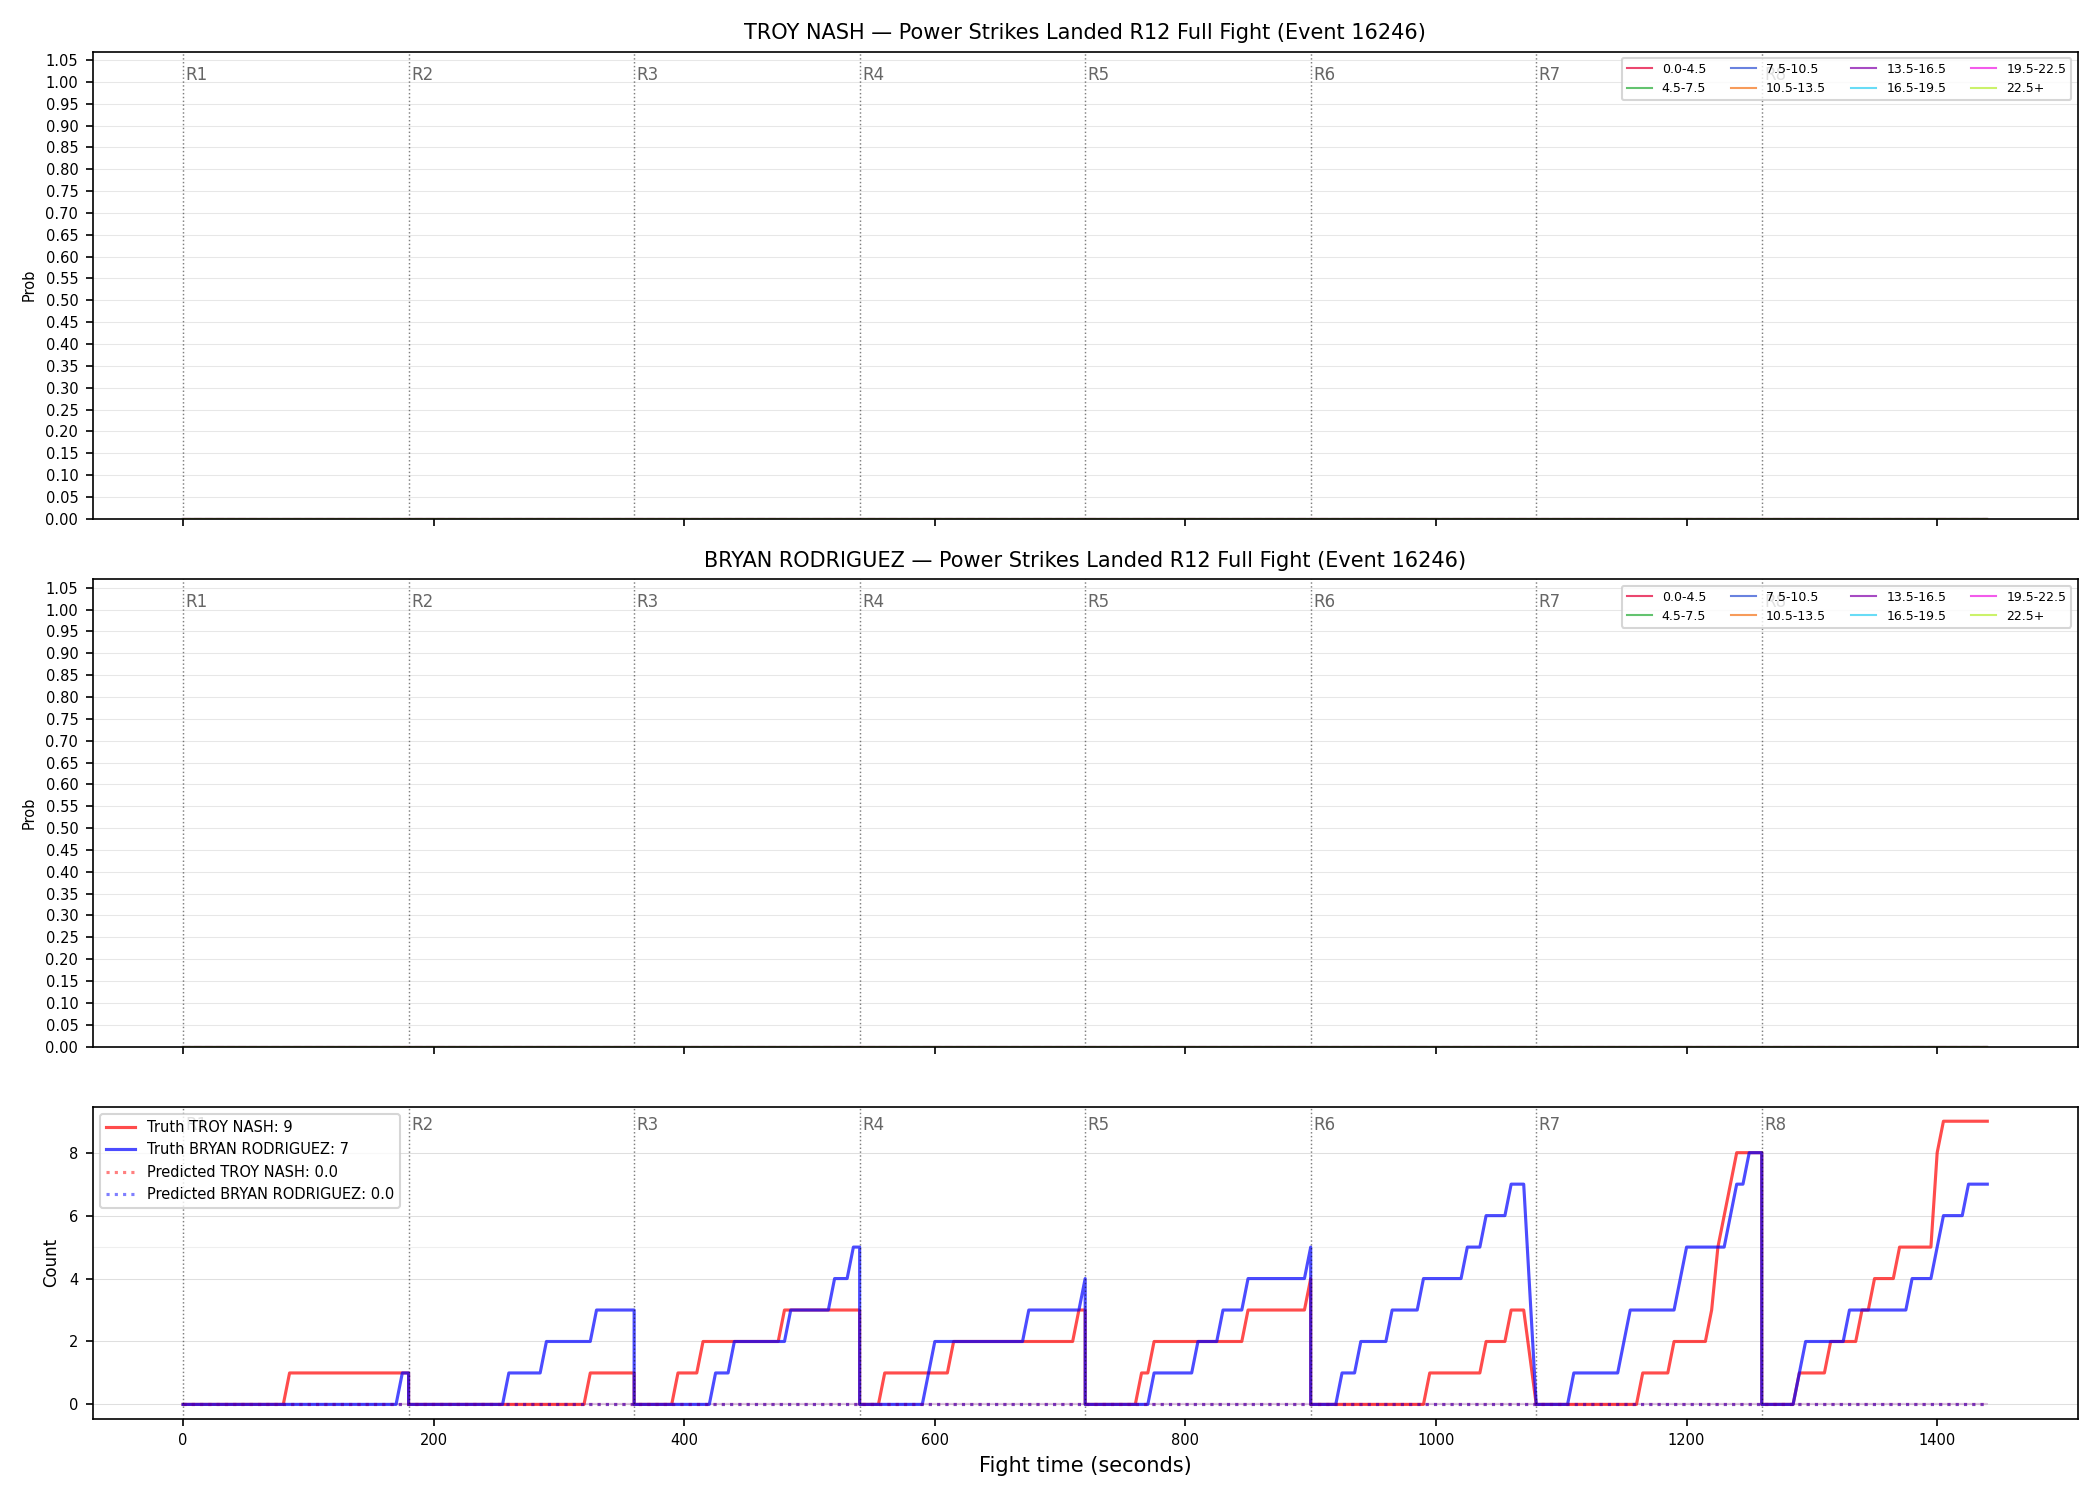Click the 'Predicted TROY NASH: 0.0' legend entry
The height and width of the screenshot is (1500, 2100).
coord(221,1172)
